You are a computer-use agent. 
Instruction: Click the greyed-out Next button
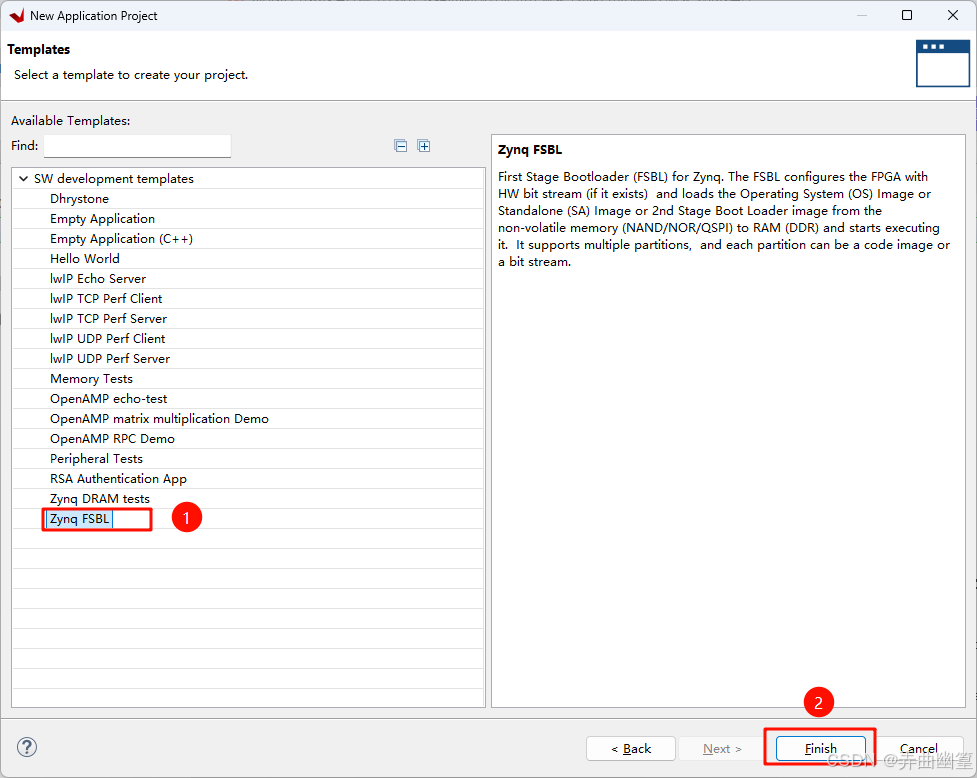pos(722,748)
